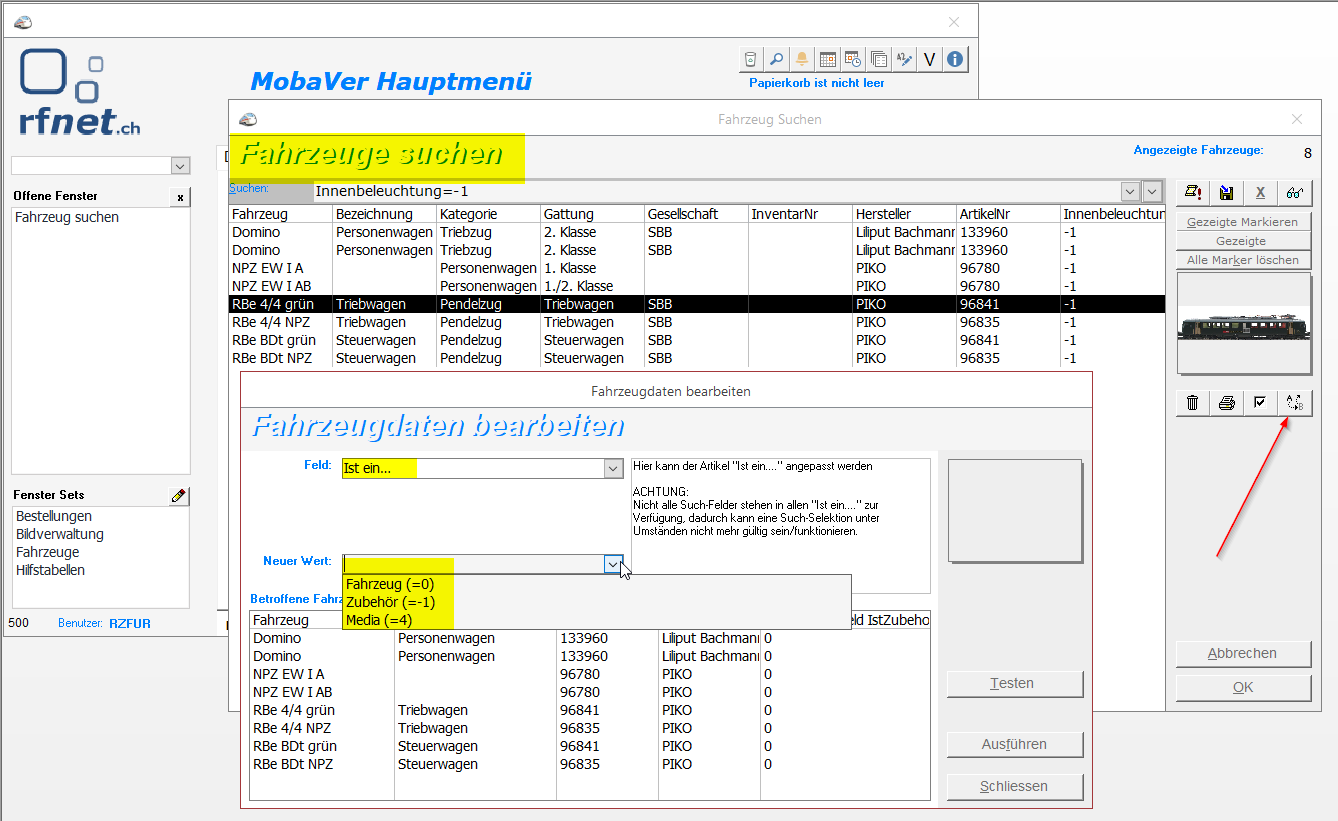
Task: Click the A to B bulk edit icon
Action: [1294, 403]
